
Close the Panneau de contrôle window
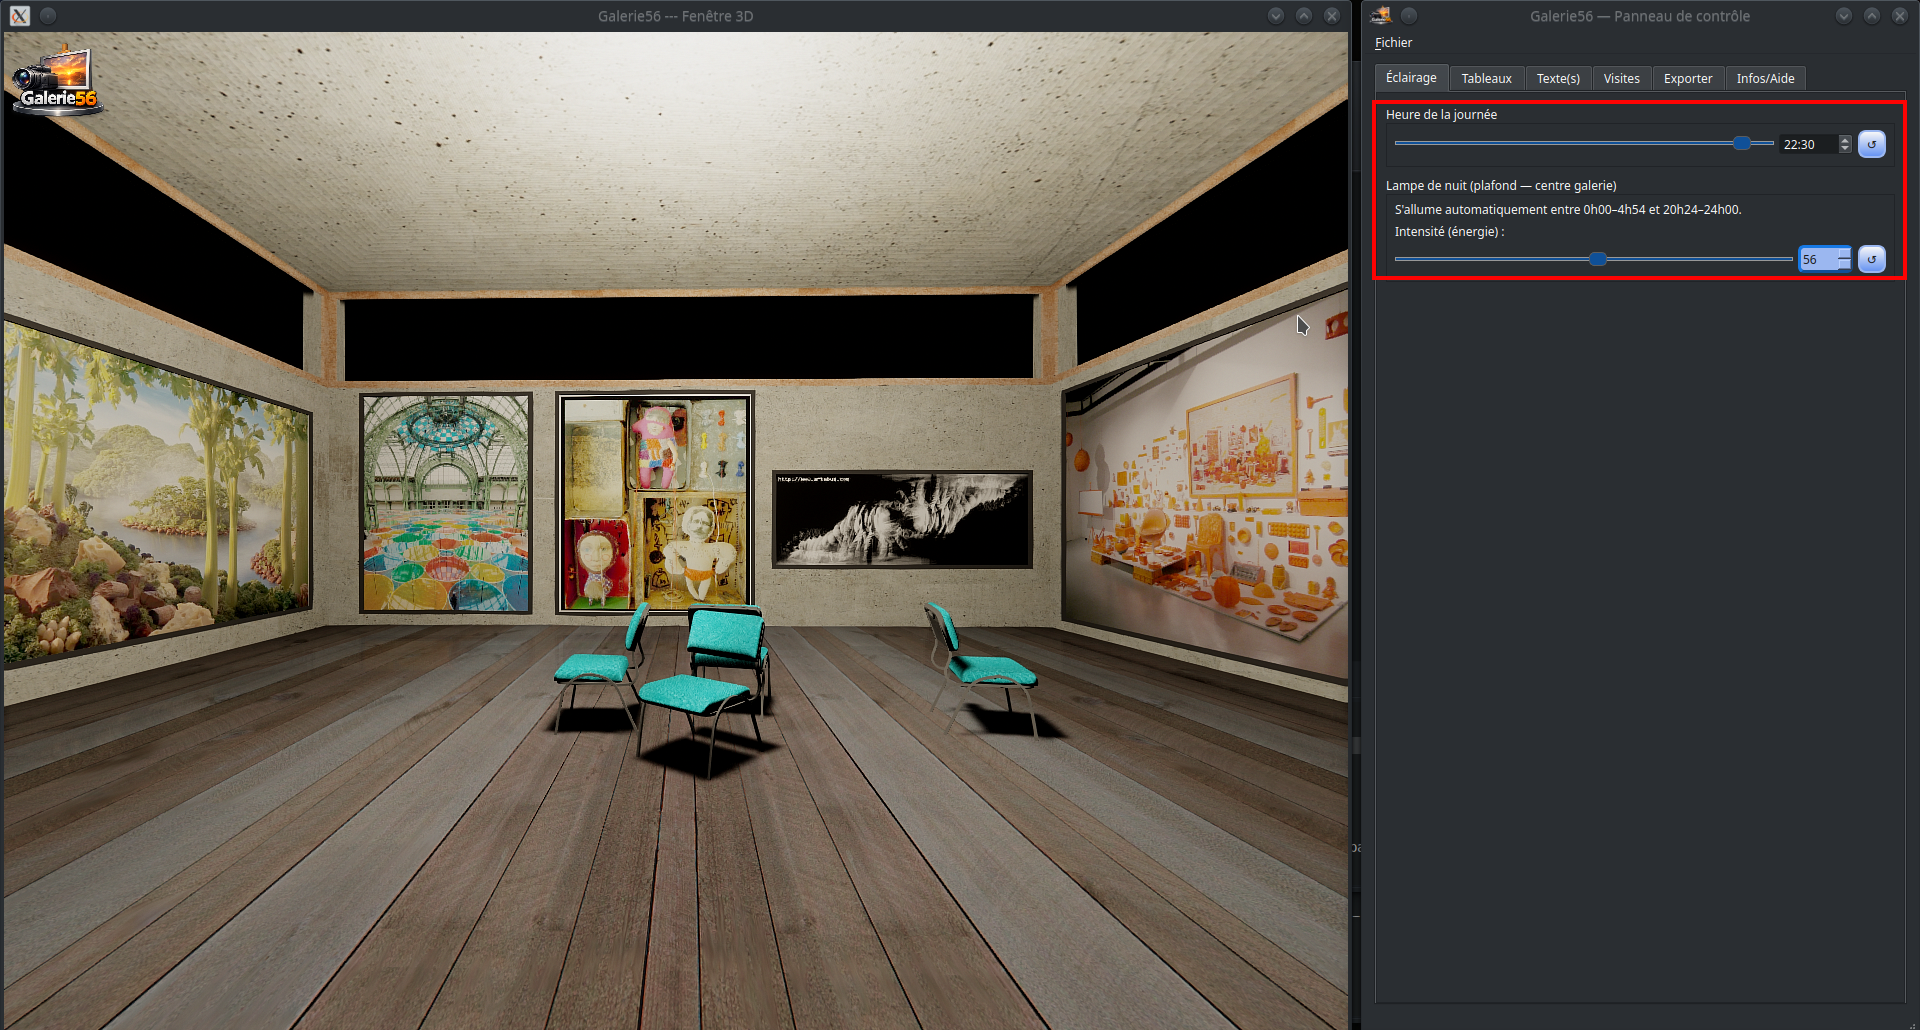click(x=1900, y=16)
